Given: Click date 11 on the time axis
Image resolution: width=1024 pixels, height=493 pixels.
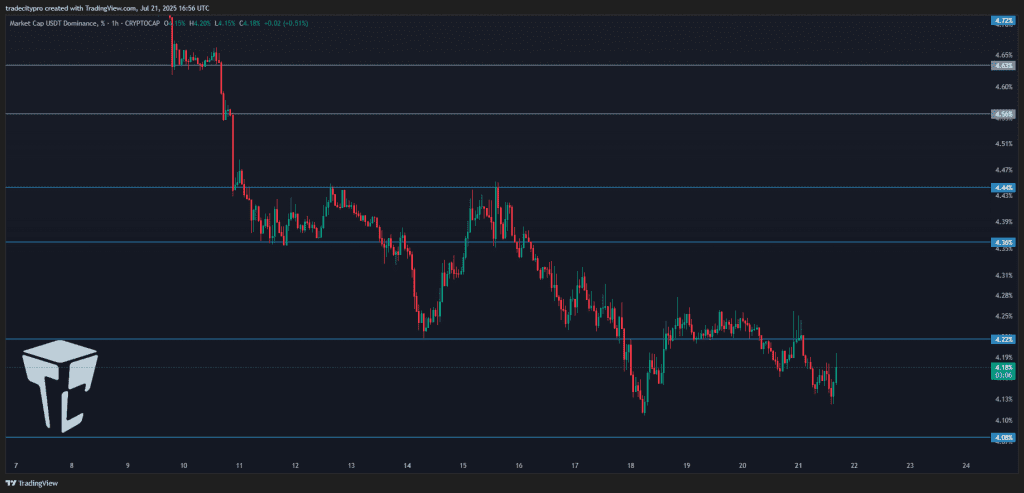Looking at the screenshot, I should [x=239, y=466].
